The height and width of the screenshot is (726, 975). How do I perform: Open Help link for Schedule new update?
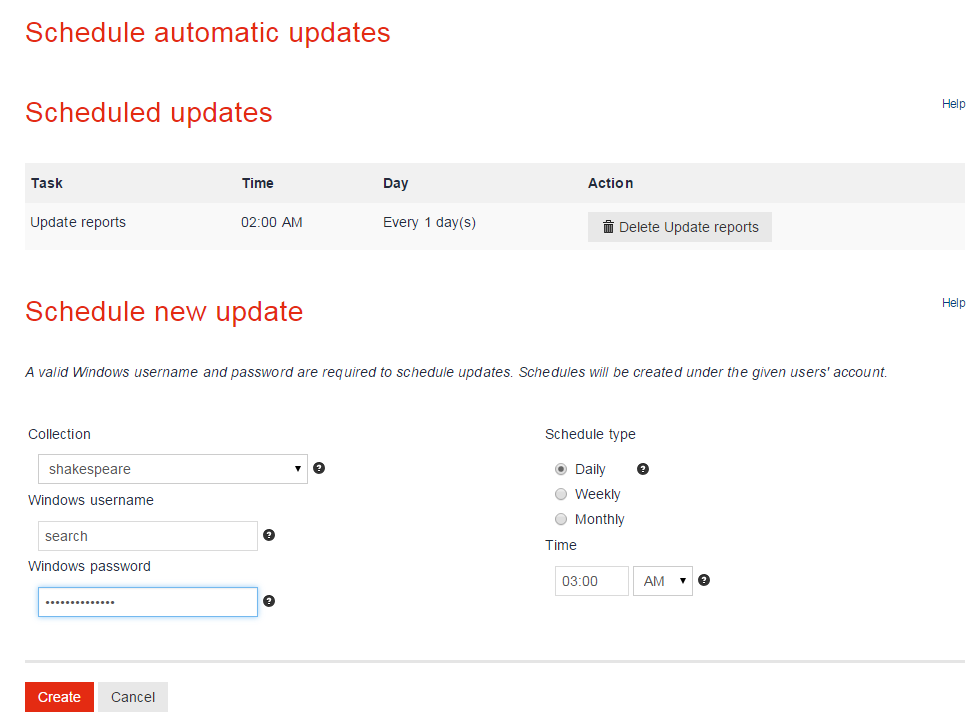tap(953, 303)
